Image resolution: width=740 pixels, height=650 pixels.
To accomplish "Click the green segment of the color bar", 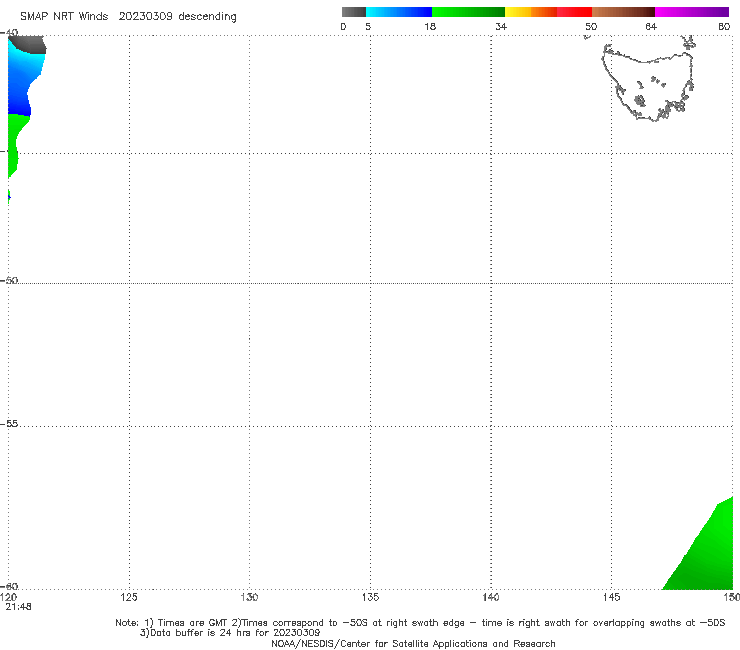I will point(469,12).
